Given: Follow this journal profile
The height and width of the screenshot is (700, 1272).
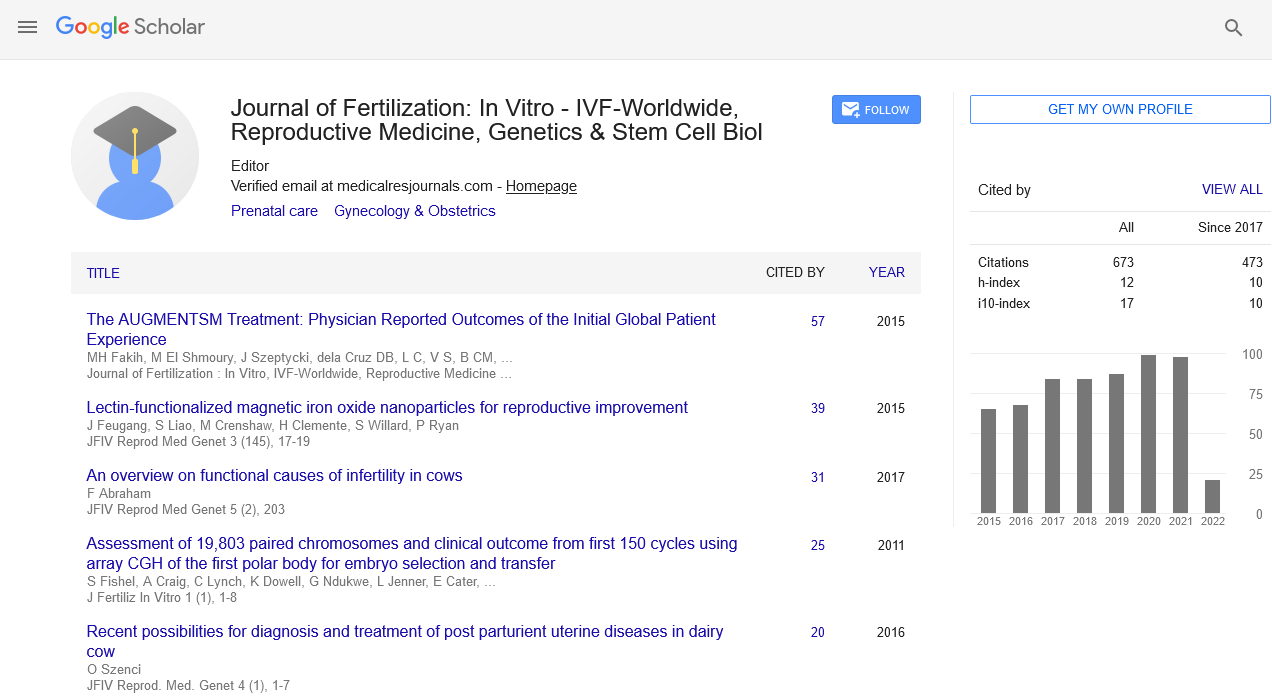Looking at the screenshot, I should pyautogui.click(x=876, y=110).
